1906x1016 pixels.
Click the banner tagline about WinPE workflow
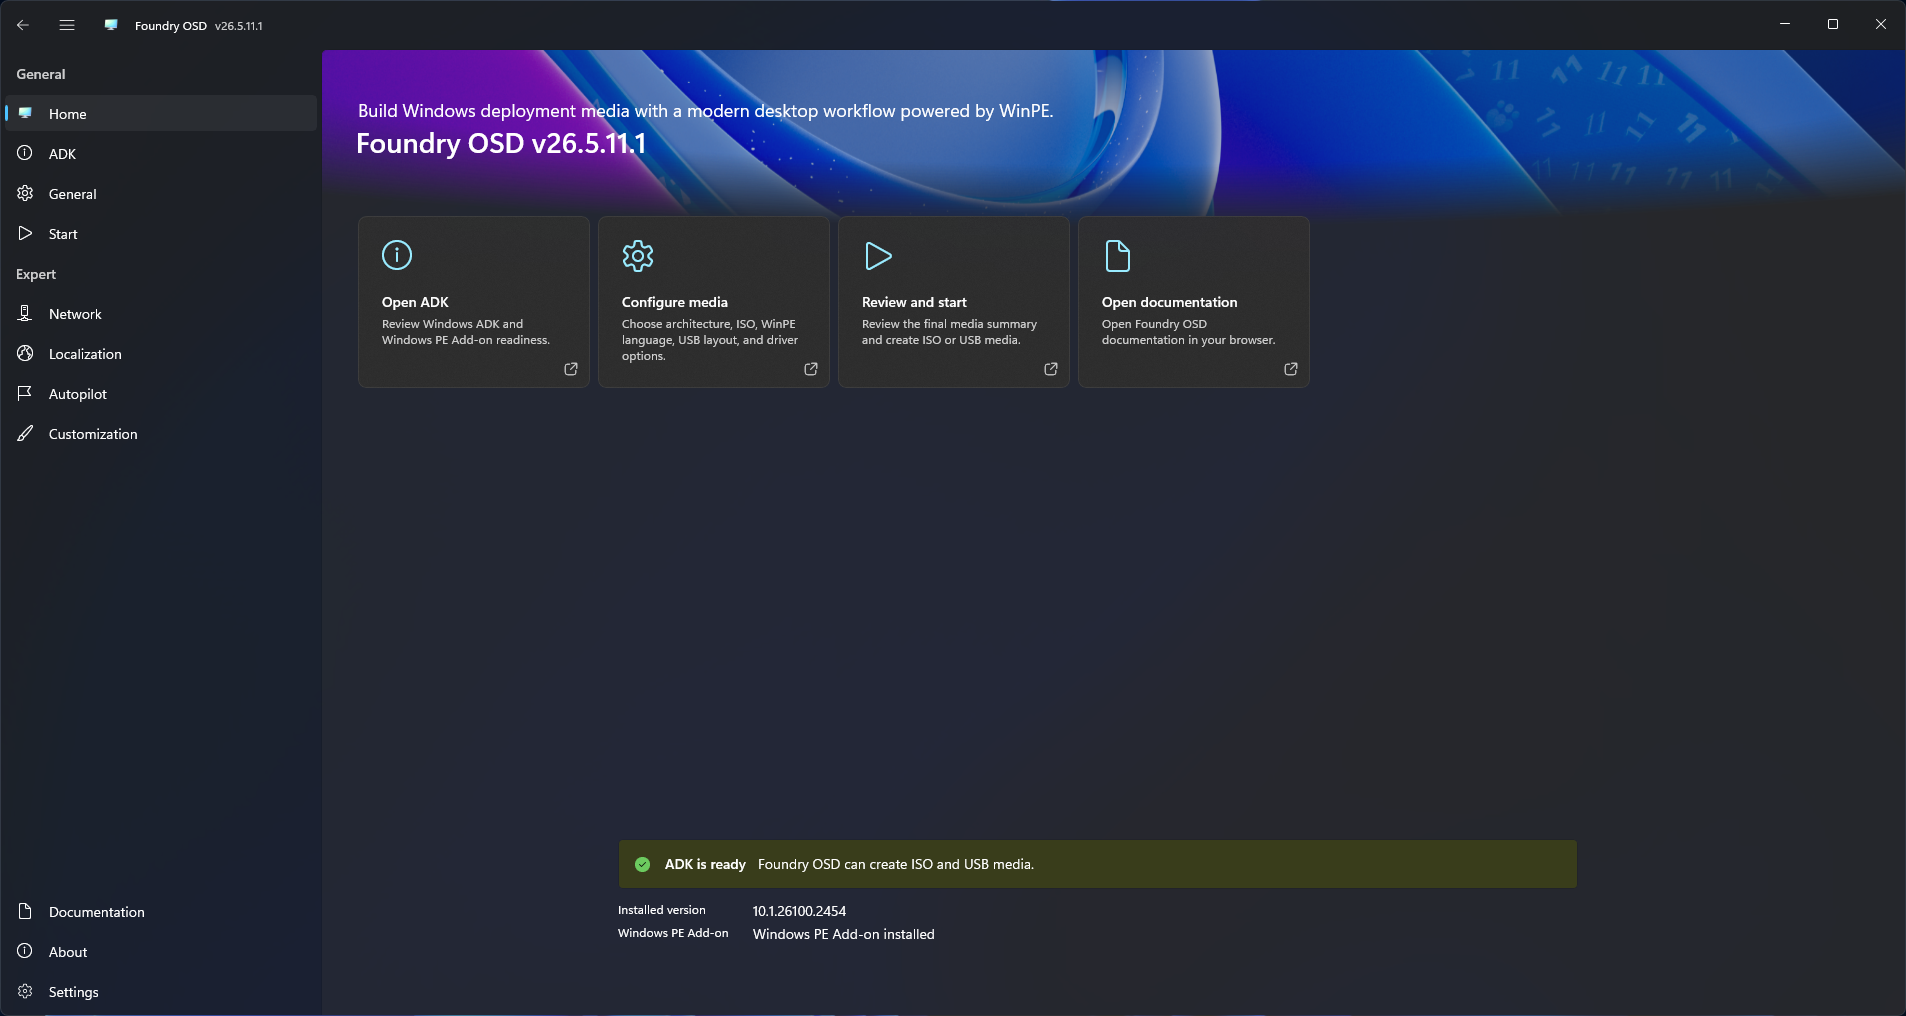(x=706, y=111)
